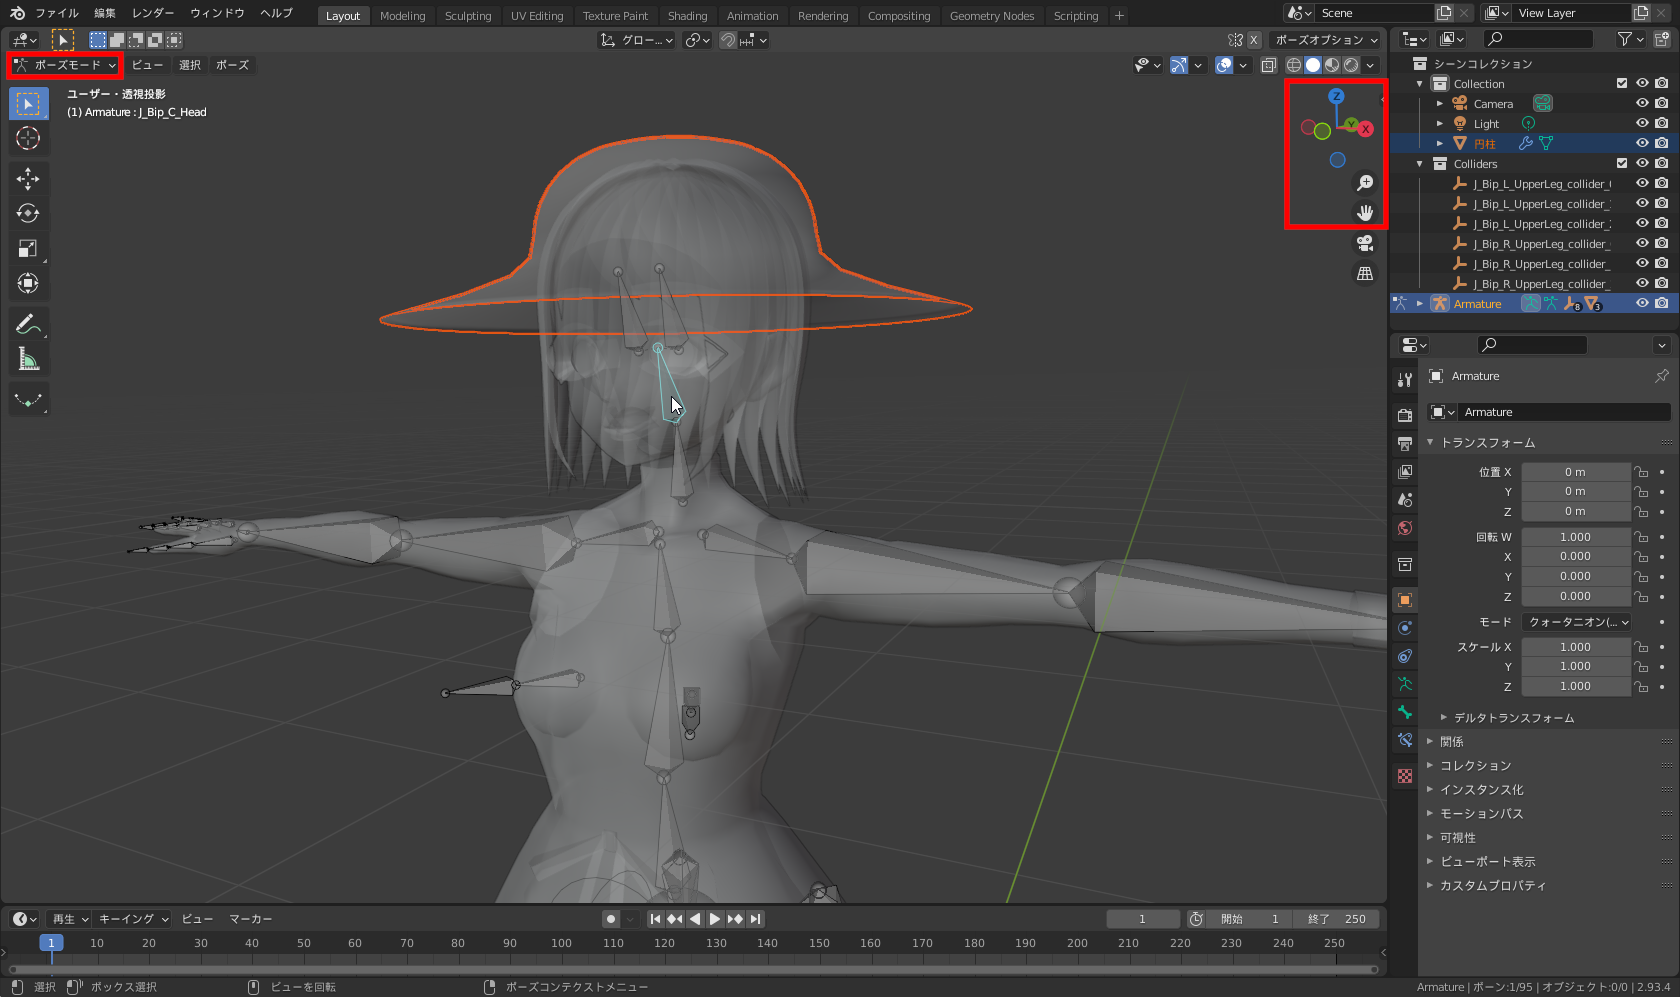Uncheck the Colliders collection checkbox
The height and width of the screenshot is (997, 1680).
(x=1622, y=163)
